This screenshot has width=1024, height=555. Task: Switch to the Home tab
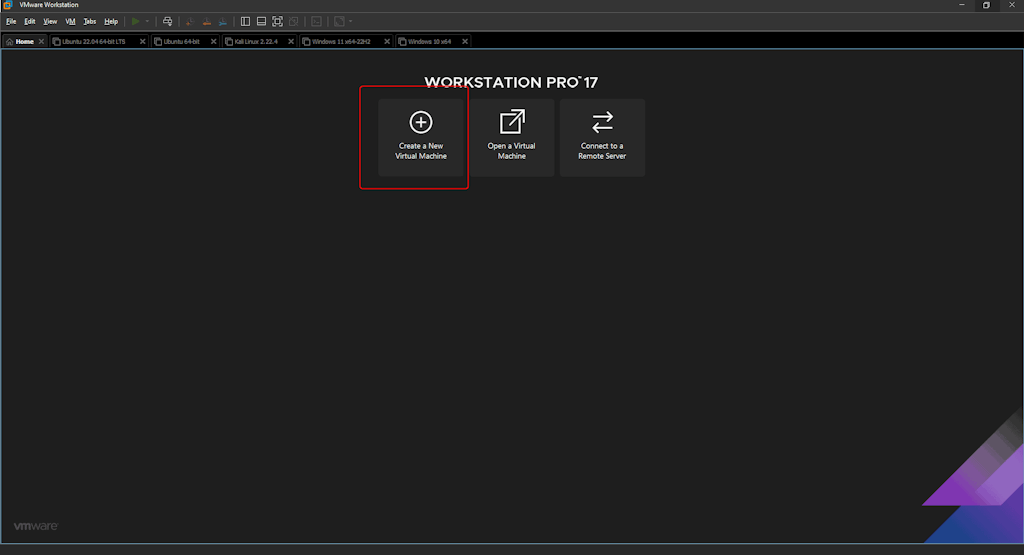(25, 41)
